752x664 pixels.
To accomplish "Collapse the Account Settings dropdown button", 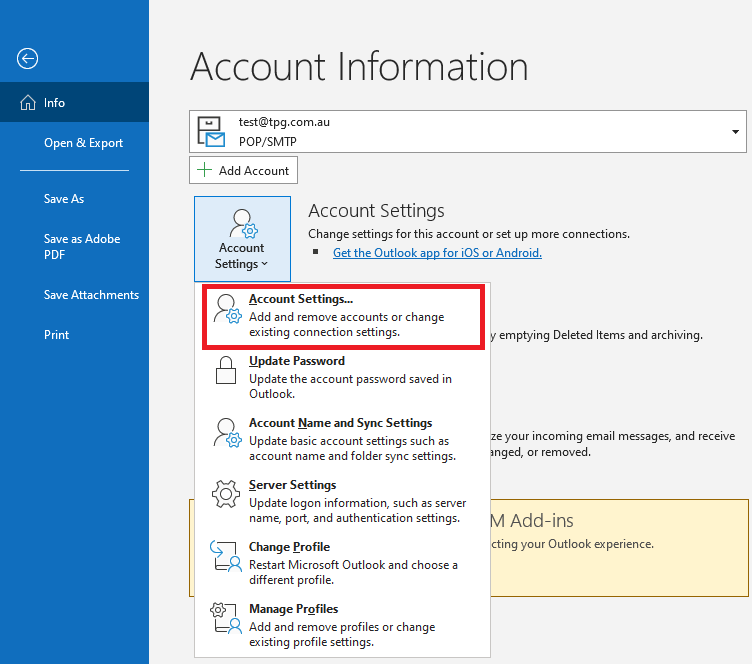I will pyautogui.click(x=242, y=239).
